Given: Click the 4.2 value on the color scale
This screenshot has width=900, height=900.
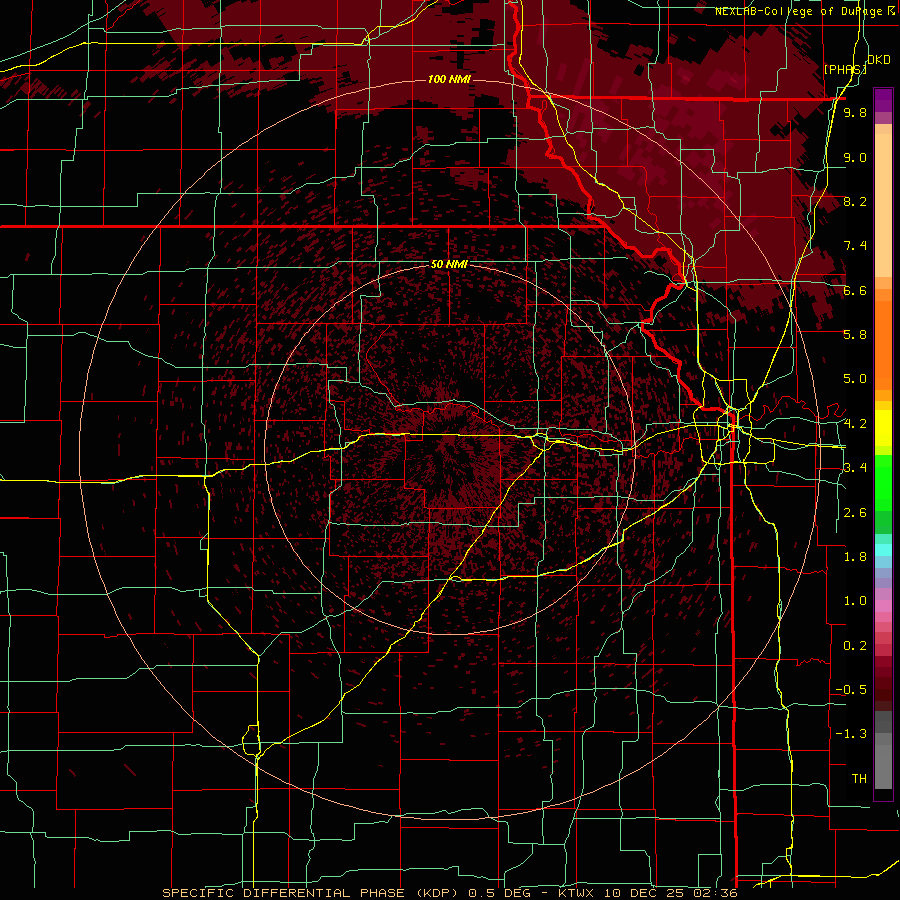Looking at the screenshot, I should click(855, 424).
